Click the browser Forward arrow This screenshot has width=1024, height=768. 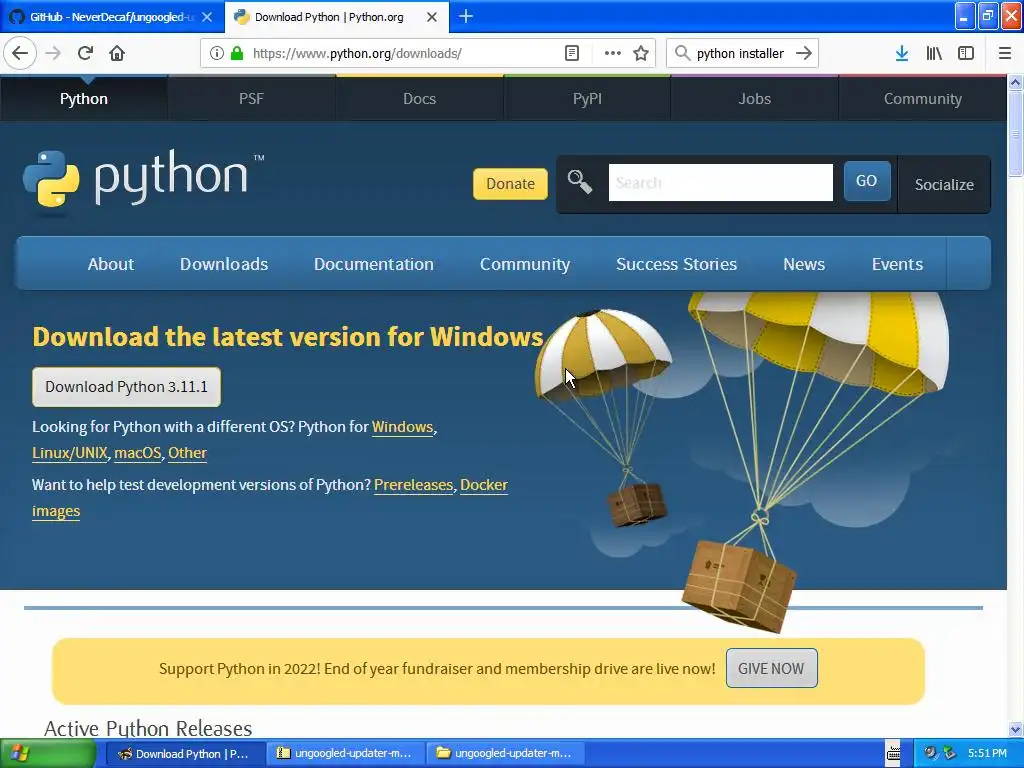pyautogui.click(x=53, y=54)
